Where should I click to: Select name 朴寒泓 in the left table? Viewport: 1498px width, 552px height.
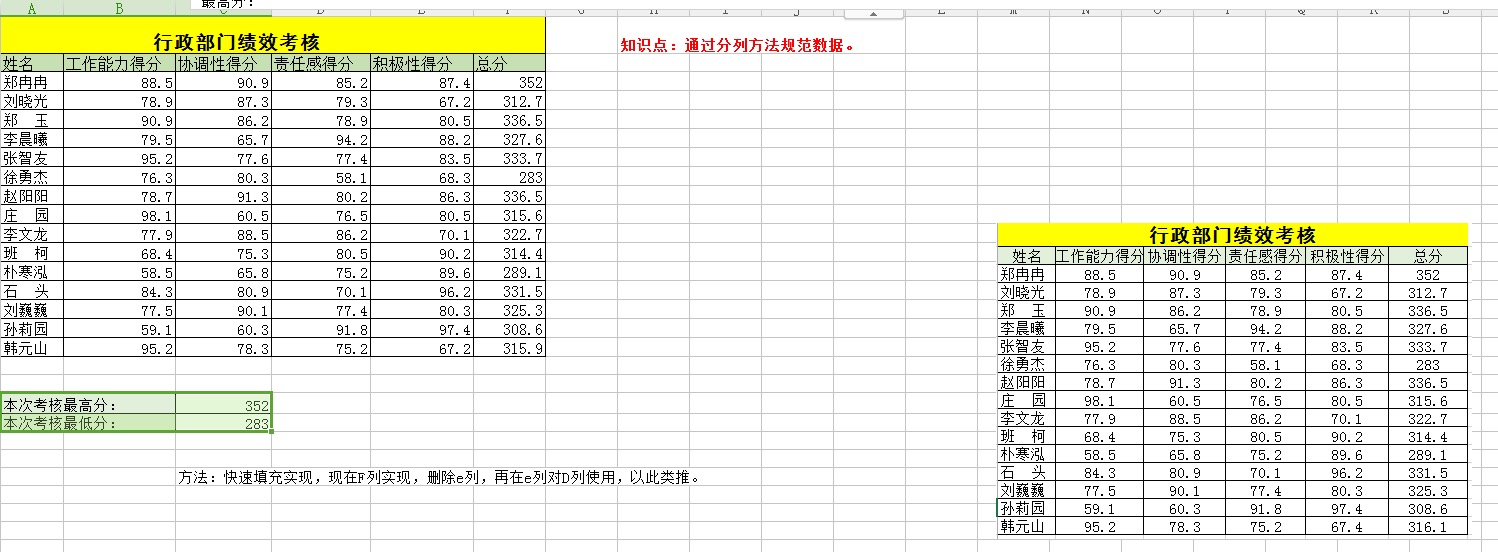[x=31, y=273]
